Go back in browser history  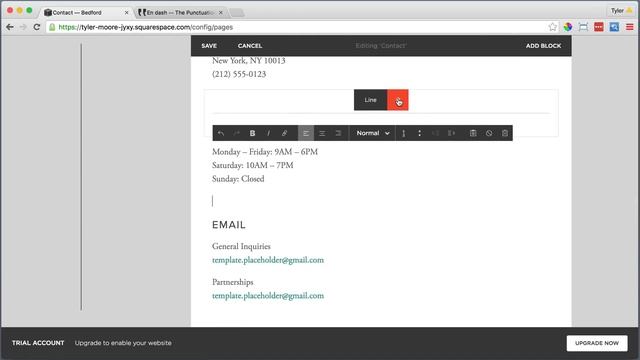tap(10, 27)
